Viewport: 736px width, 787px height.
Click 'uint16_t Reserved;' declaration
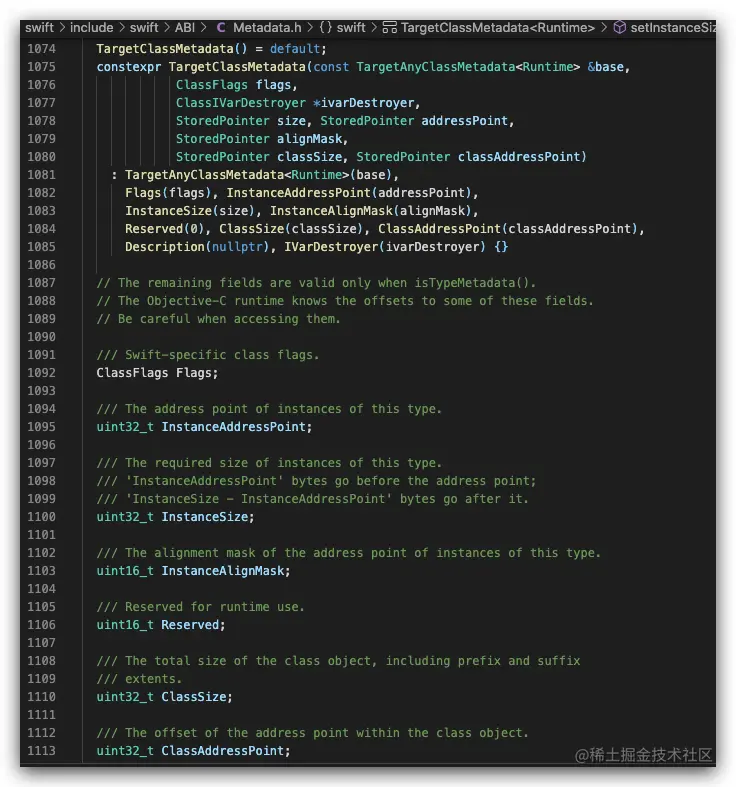(x=161, y=625)
